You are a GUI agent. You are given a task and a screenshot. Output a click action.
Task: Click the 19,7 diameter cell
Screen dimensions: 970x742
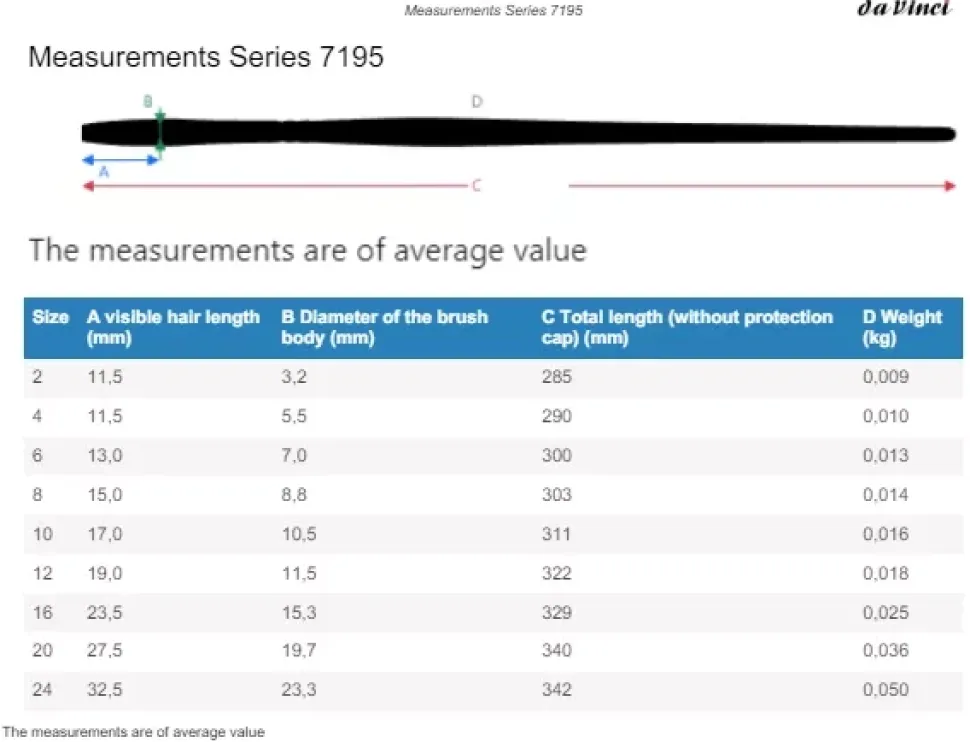click(299, 651)
